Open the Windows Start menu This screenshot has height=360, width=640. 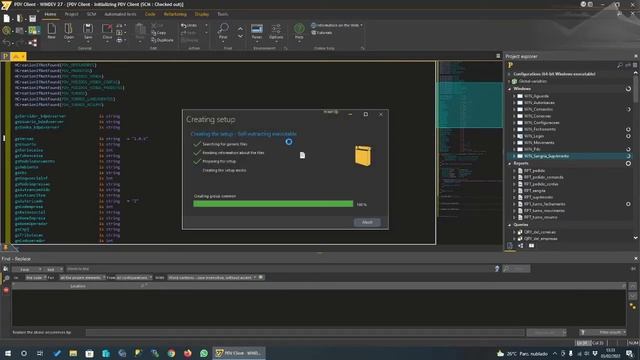coord(8,353)
